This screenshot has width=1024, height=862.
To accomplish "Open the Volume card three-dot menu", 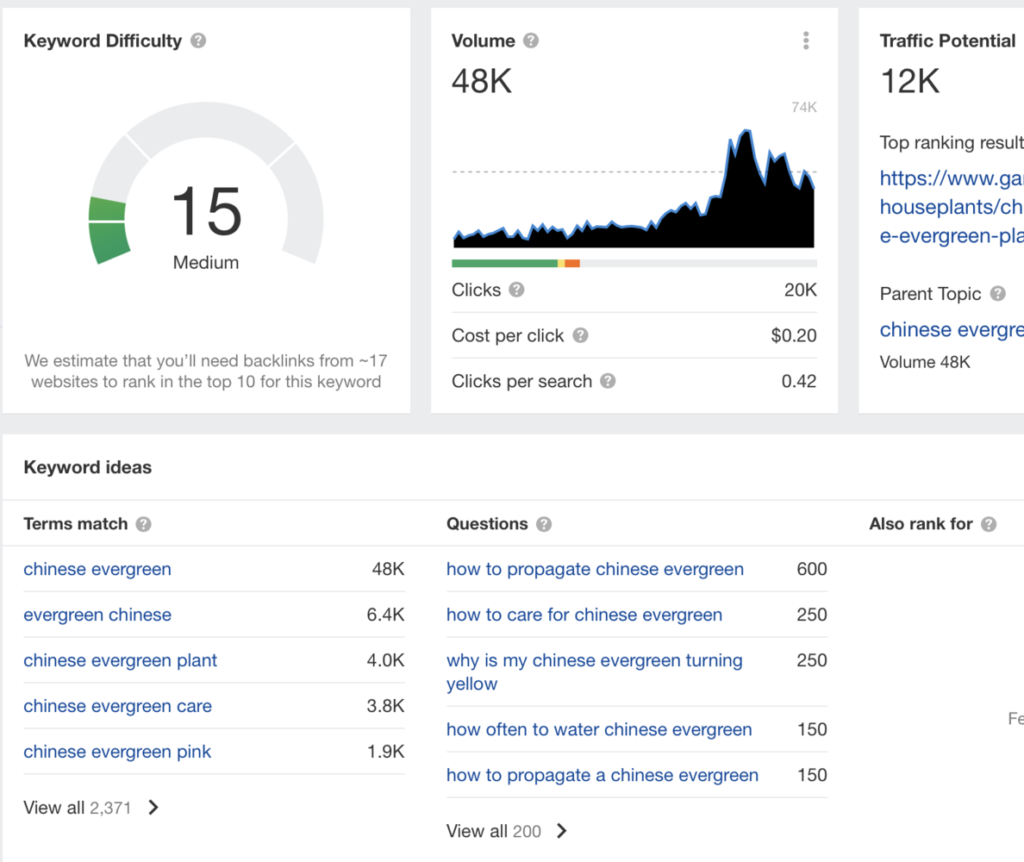I will 806,41.
